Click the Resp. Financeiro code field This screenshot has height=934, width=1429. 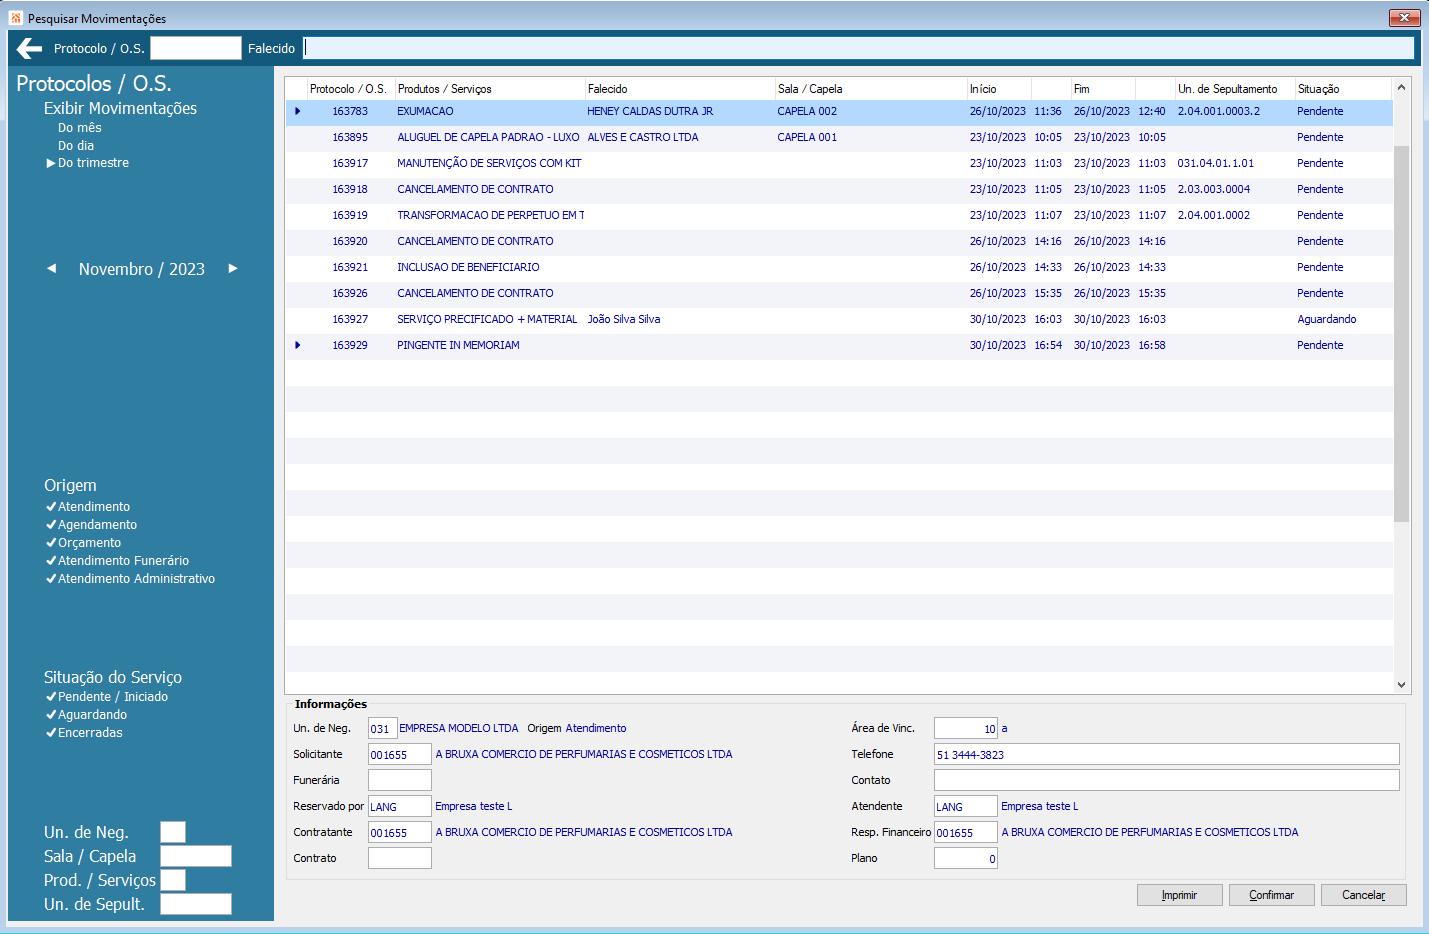coord(966,832)
